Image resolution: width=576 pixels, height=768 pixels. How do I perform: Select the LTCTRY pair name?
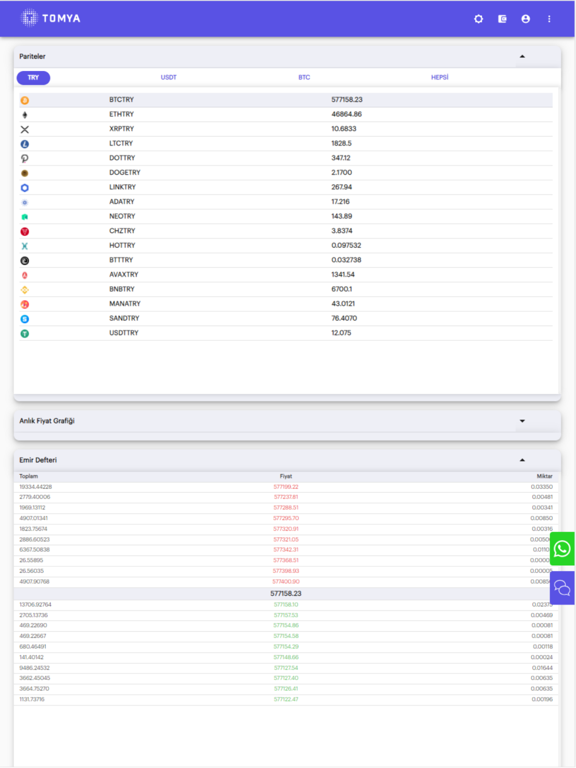tap(121, 144)
